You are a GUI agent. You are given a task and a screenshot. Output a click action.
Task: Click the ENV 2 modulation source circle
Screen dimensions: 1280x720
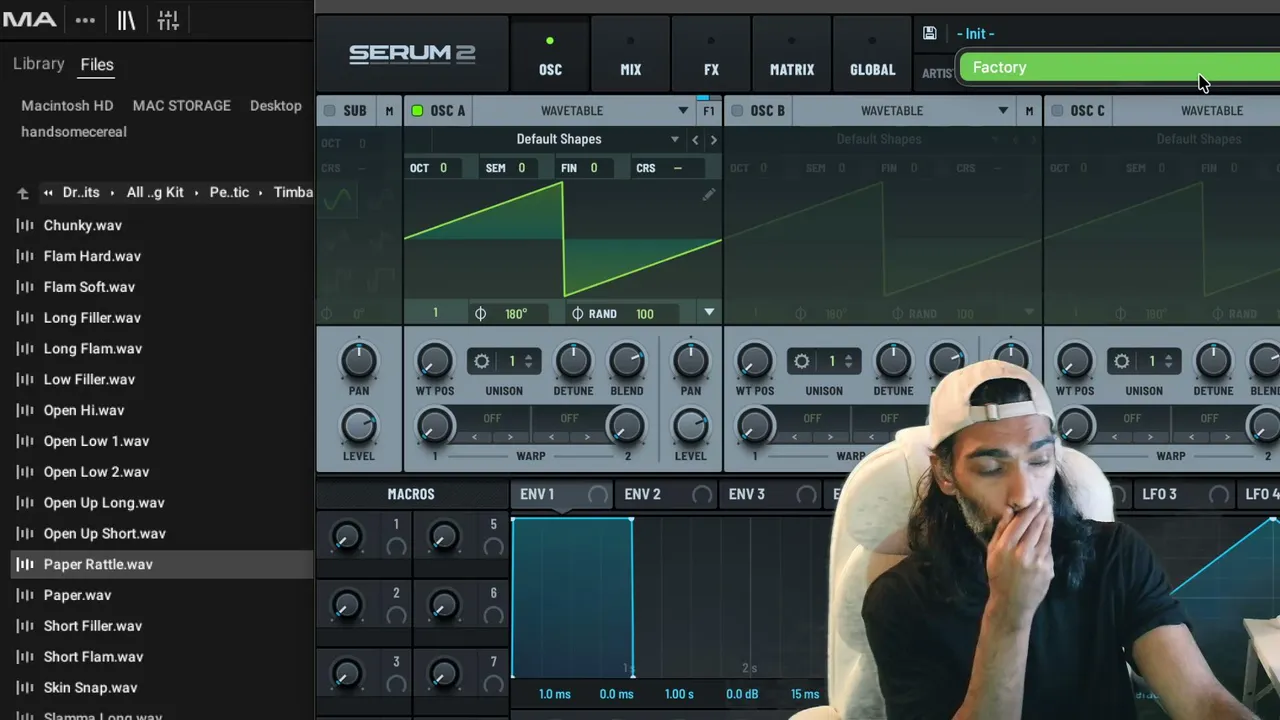702,494
